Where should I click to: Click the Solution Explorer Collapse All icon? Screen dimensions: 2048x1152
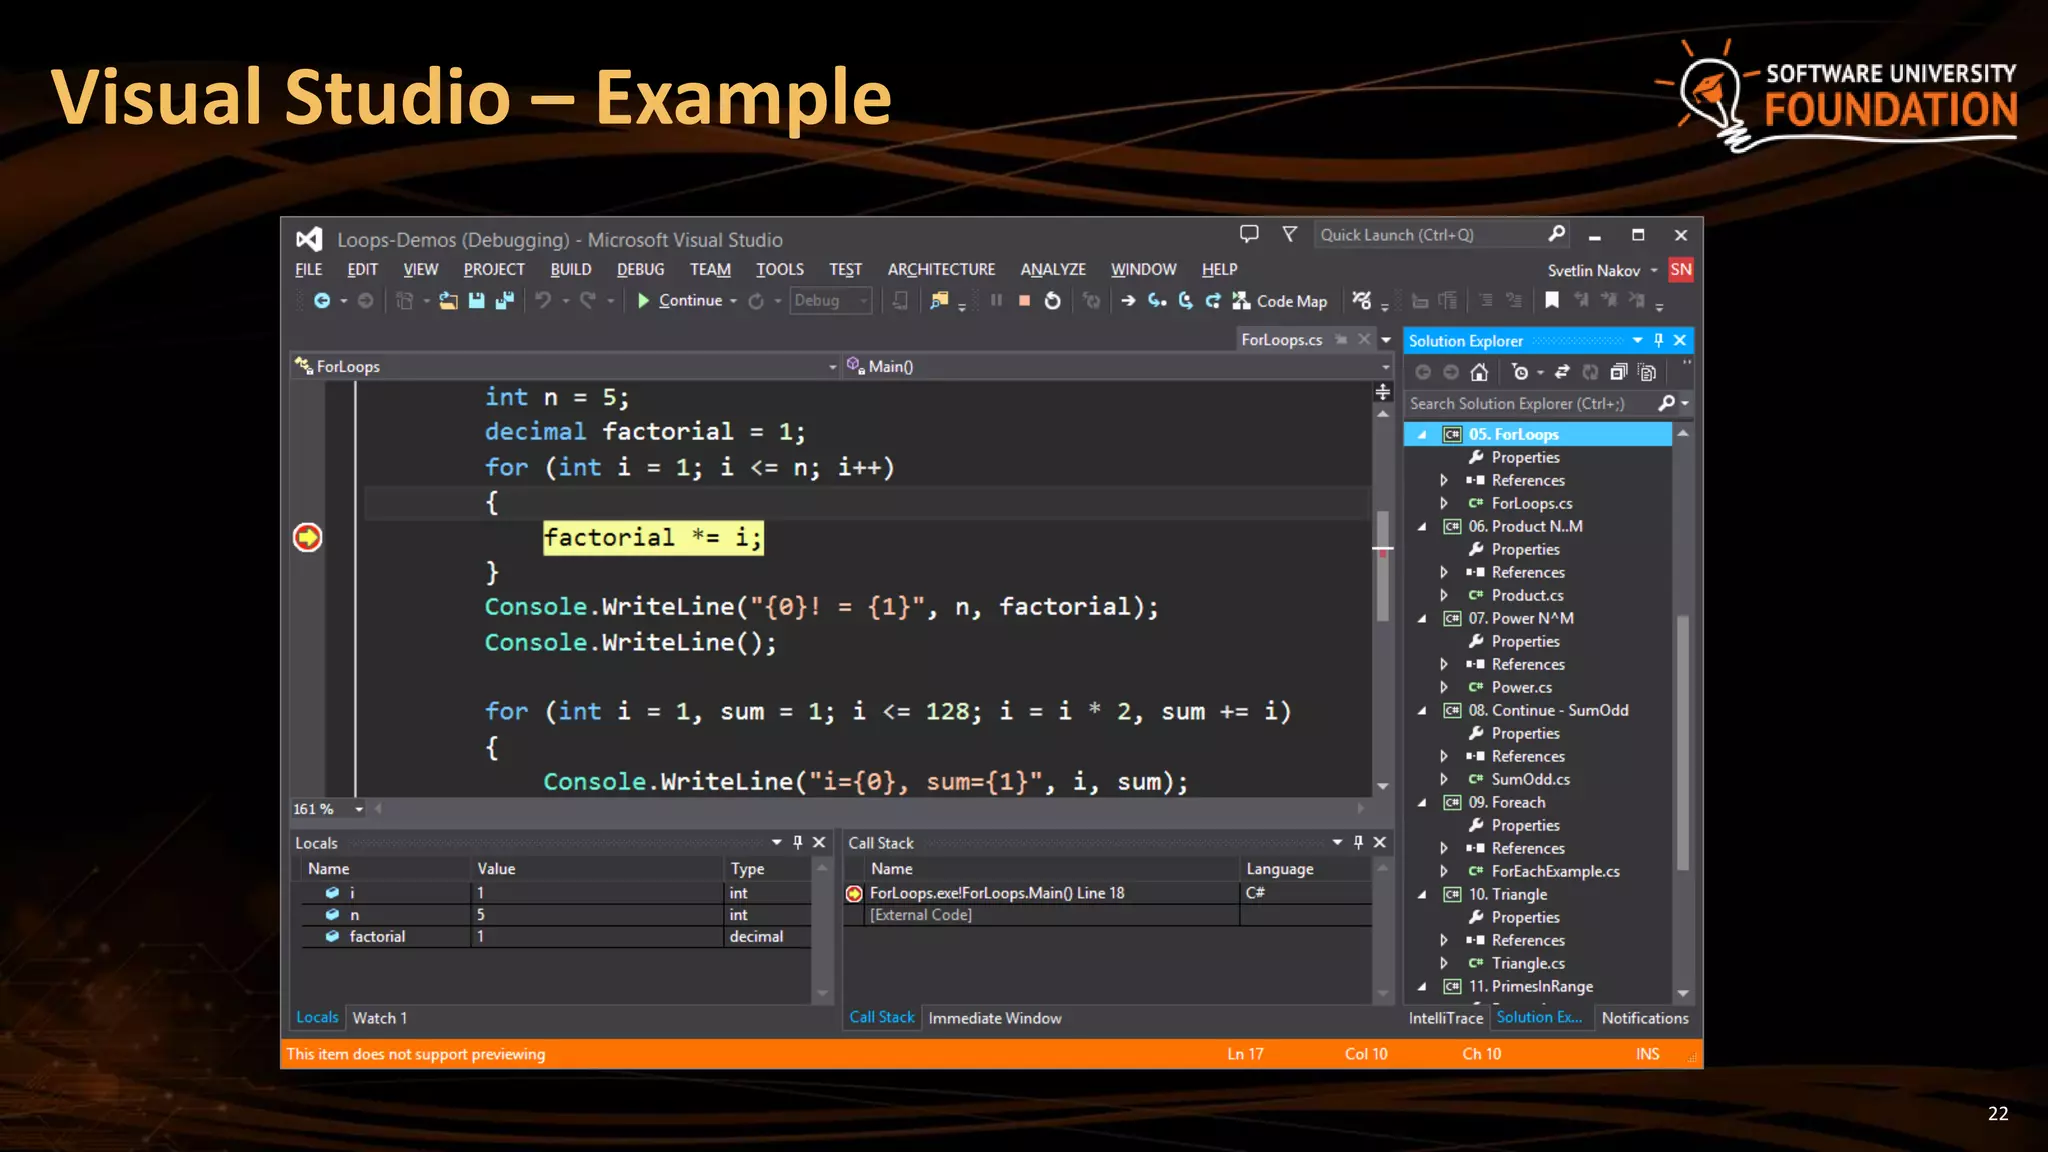pos(1618,372)
